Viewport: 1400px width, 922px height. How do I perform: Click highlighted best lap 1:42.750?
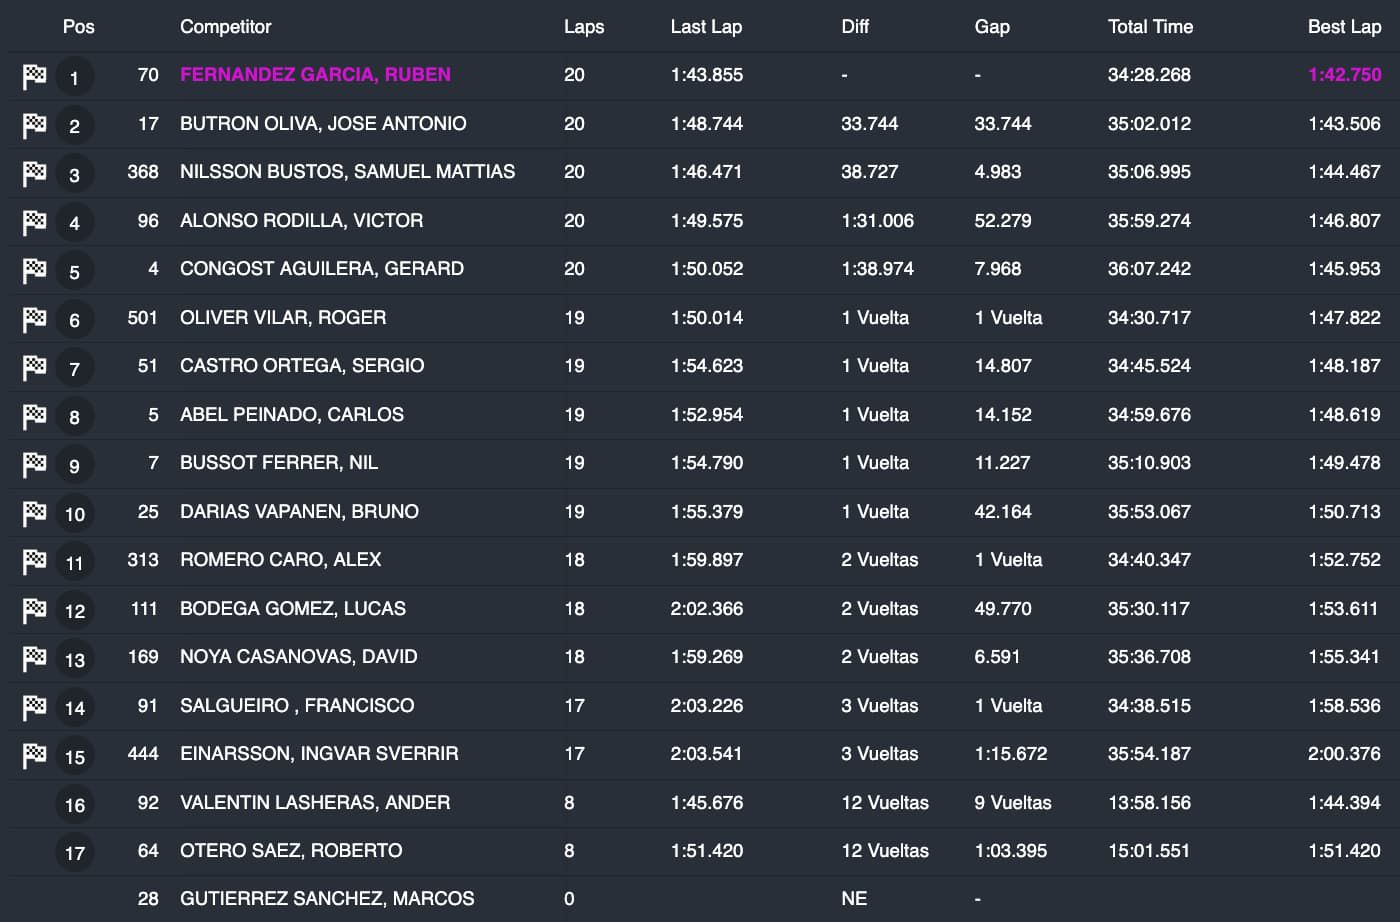click(1344, 75)
